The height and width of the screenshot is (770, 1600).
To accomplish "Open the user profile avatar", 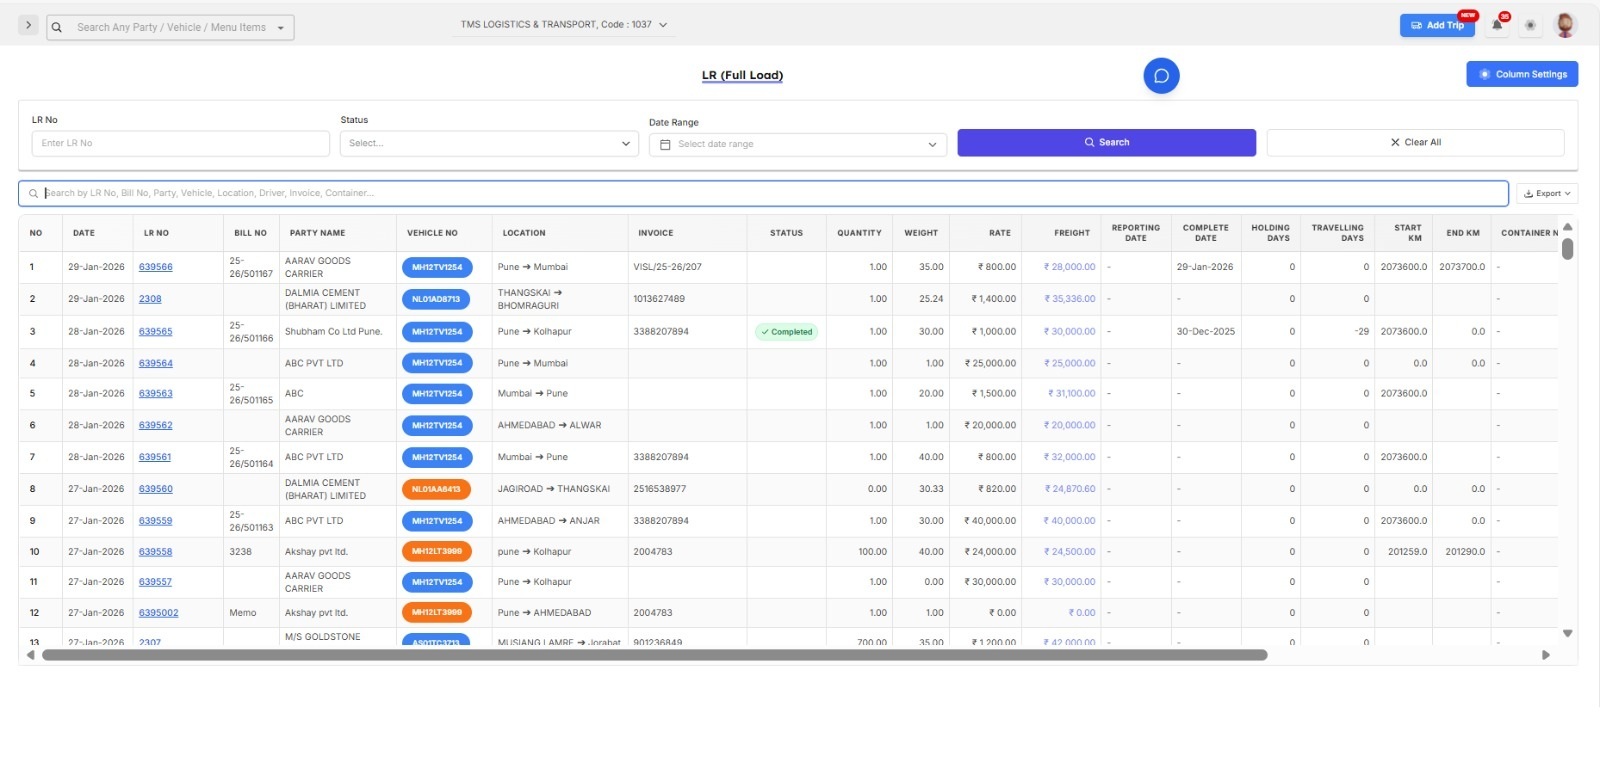I will (x=1565, y=25).
